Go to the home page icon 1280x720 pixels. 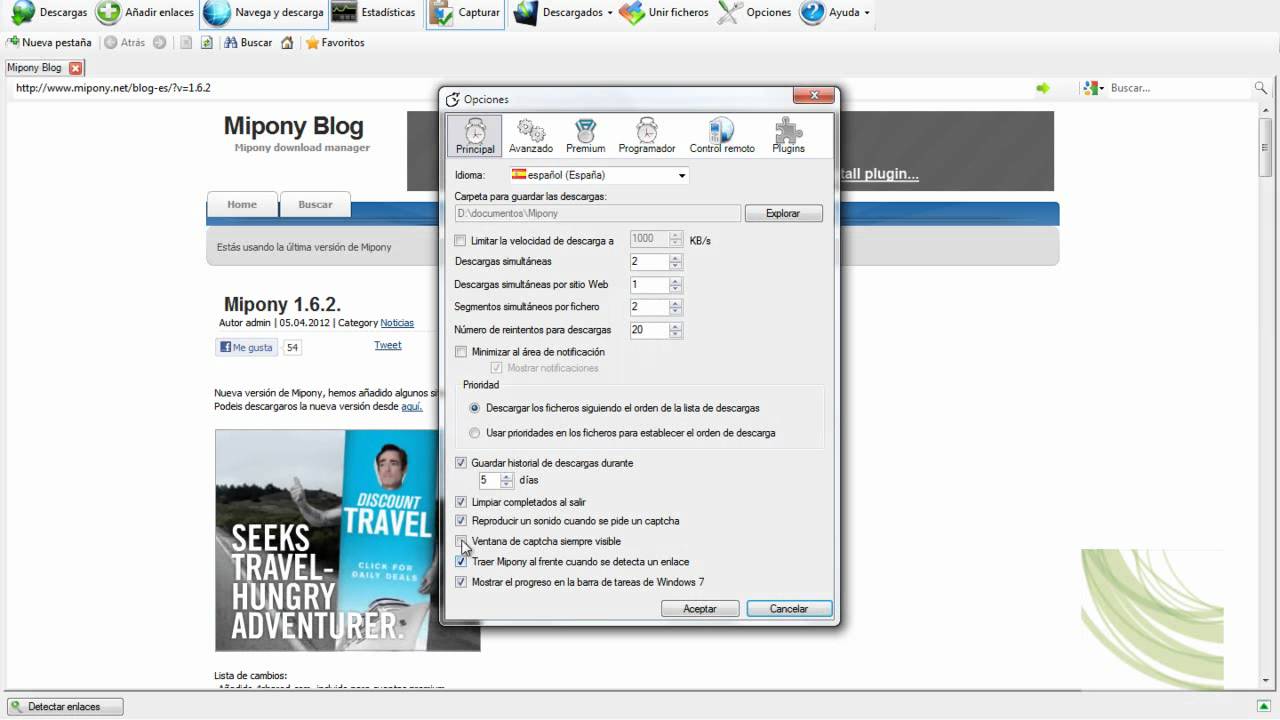(287, 43)
